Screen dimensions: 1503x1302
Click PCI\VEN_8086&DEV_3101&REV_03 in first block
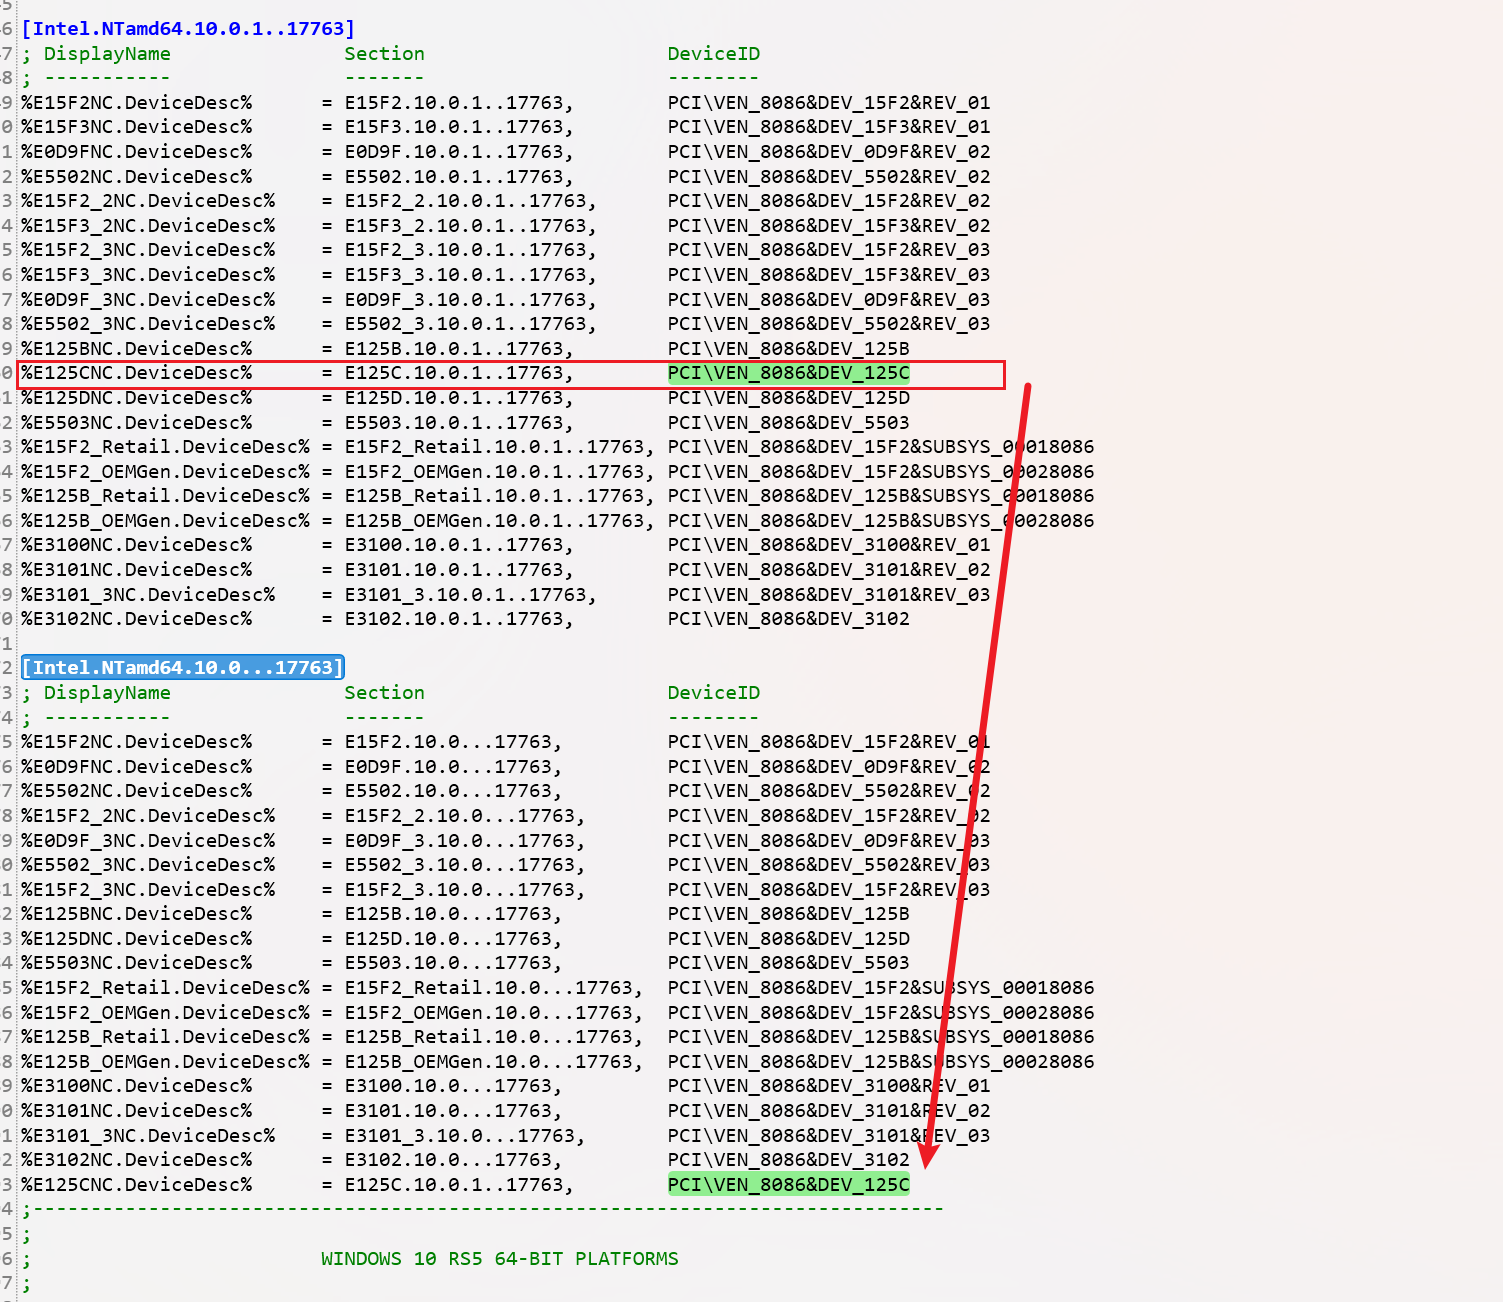(x=829, y=595)
